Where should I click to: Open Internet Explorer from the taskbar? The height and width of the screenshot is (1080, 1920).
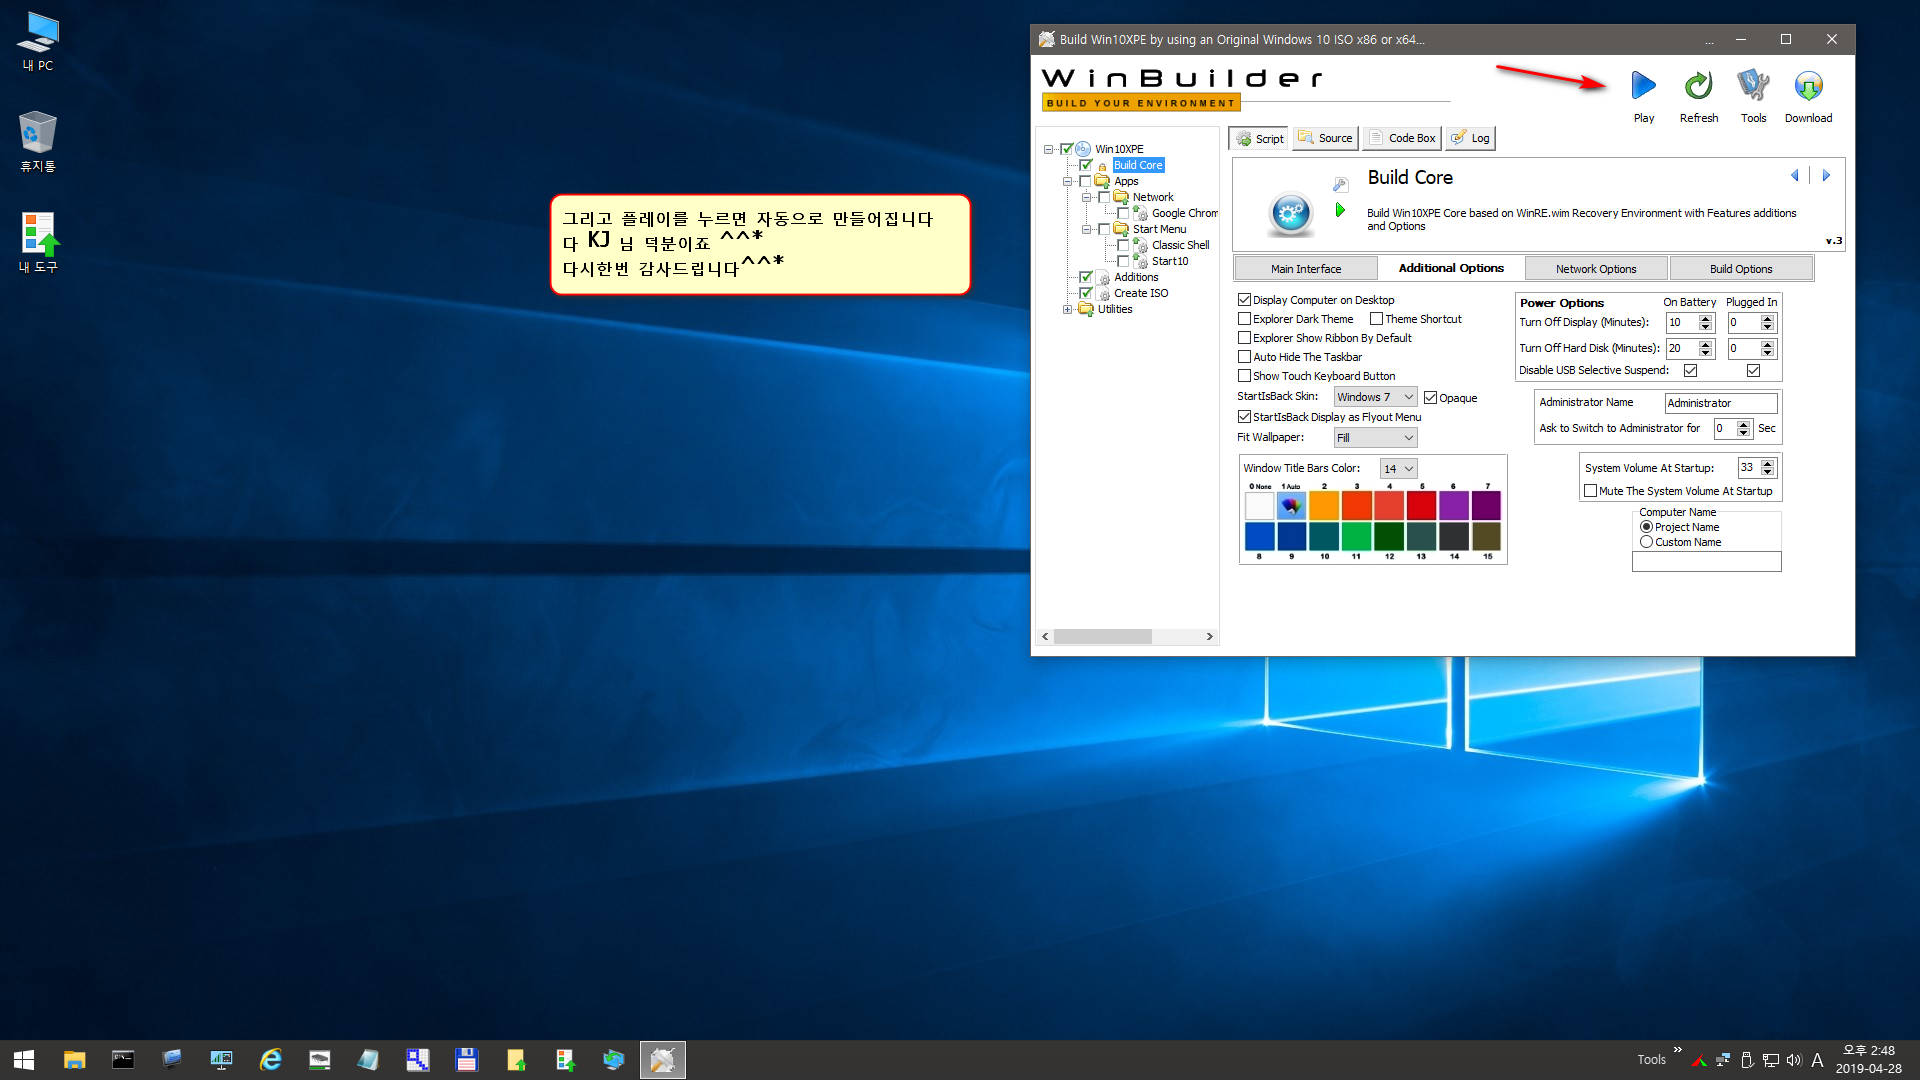coord(270,1060)
